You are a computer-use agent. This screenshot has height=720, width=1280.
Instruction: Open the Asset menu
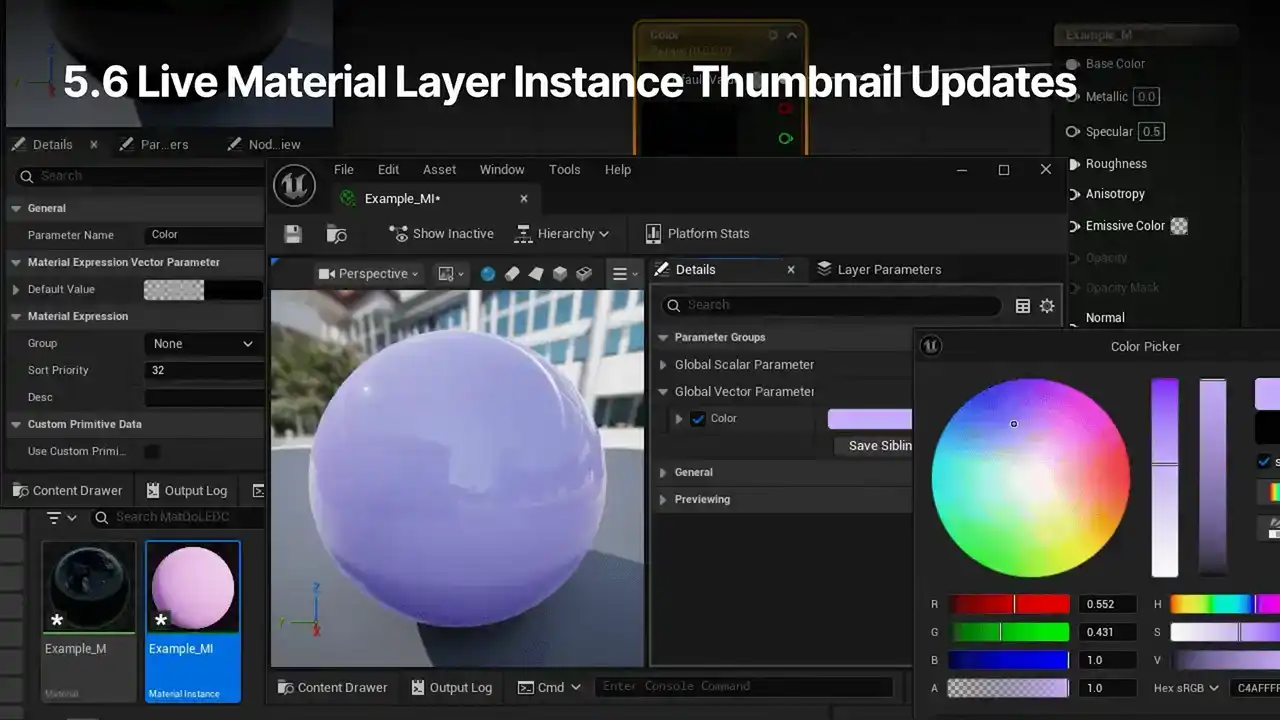click(x=439, y=170)
